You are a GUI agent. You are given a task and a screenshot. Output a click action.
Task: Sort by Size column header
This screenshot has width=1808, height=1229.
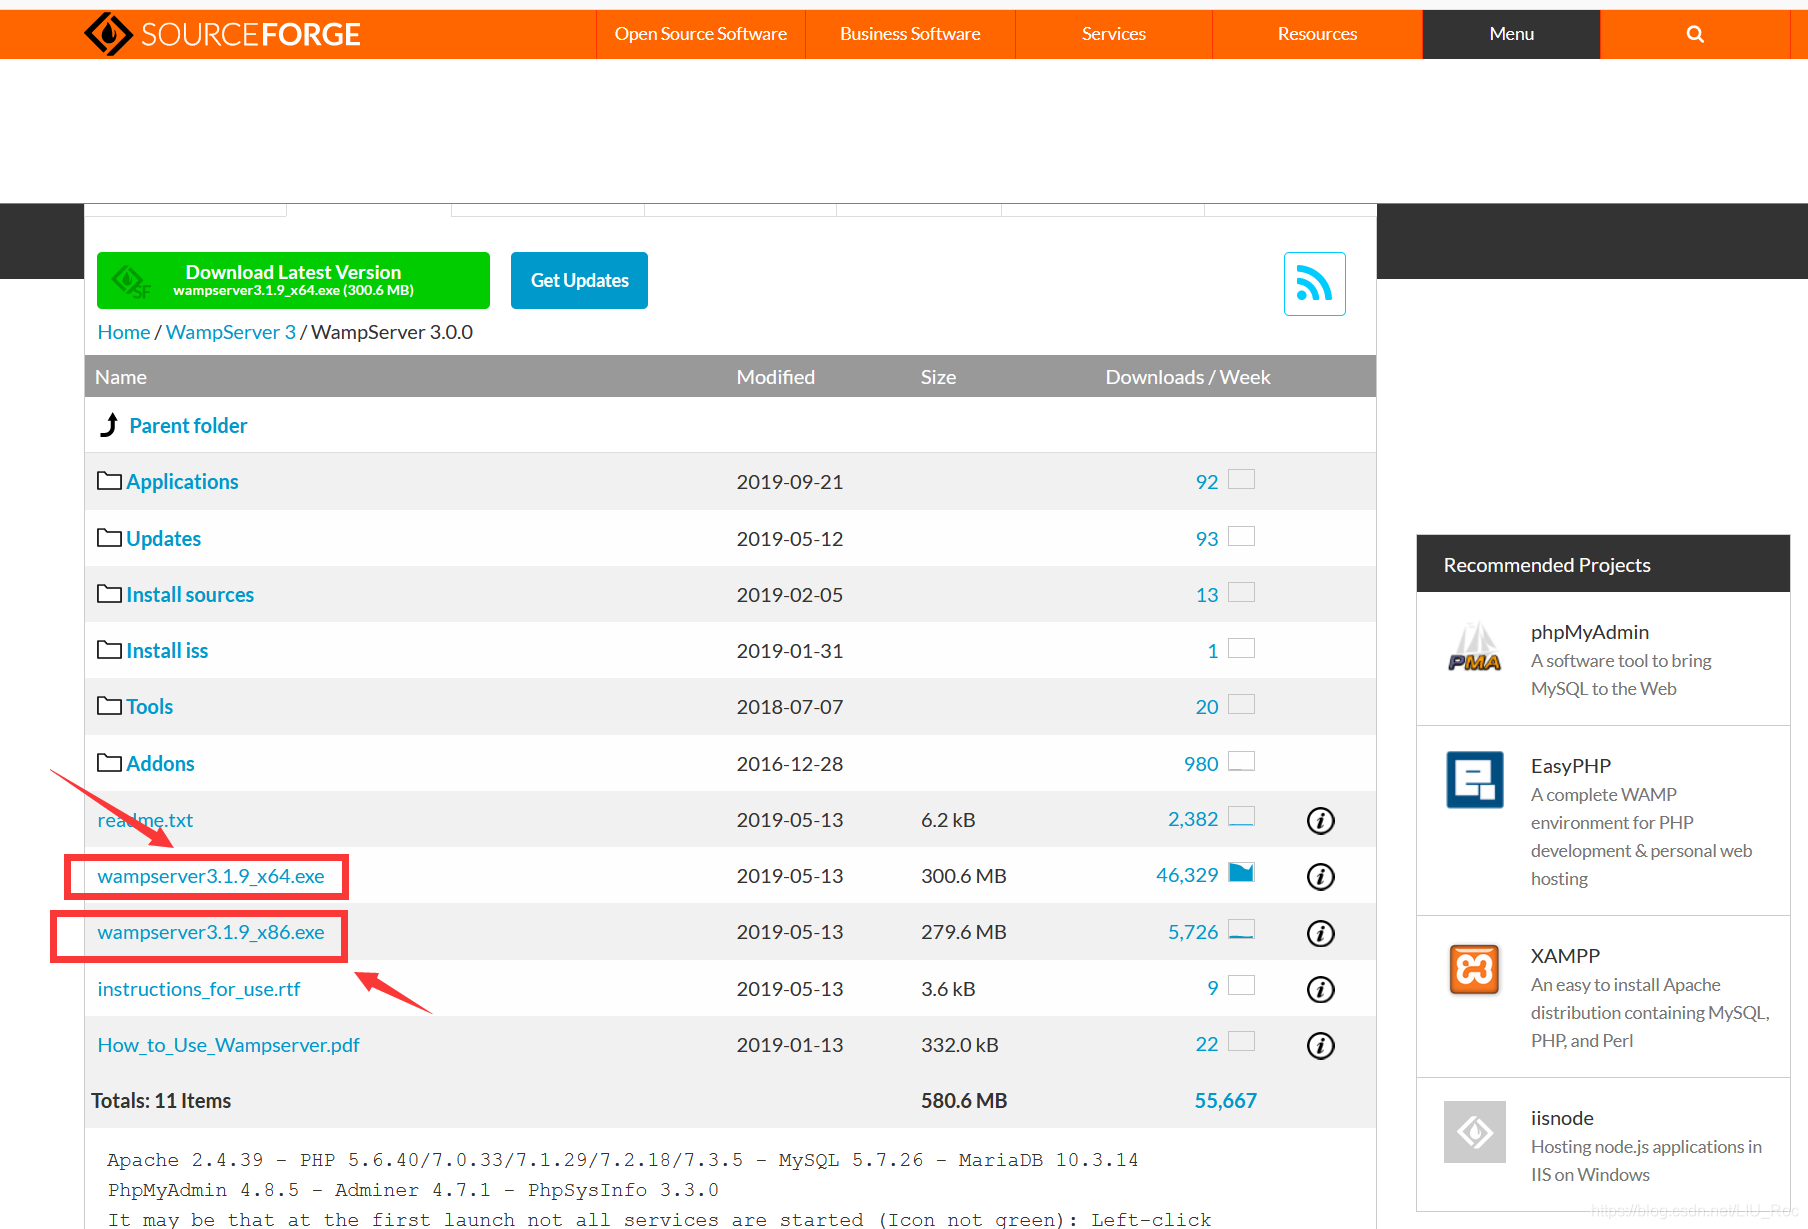pyautogui.click(x=938, y=377)
